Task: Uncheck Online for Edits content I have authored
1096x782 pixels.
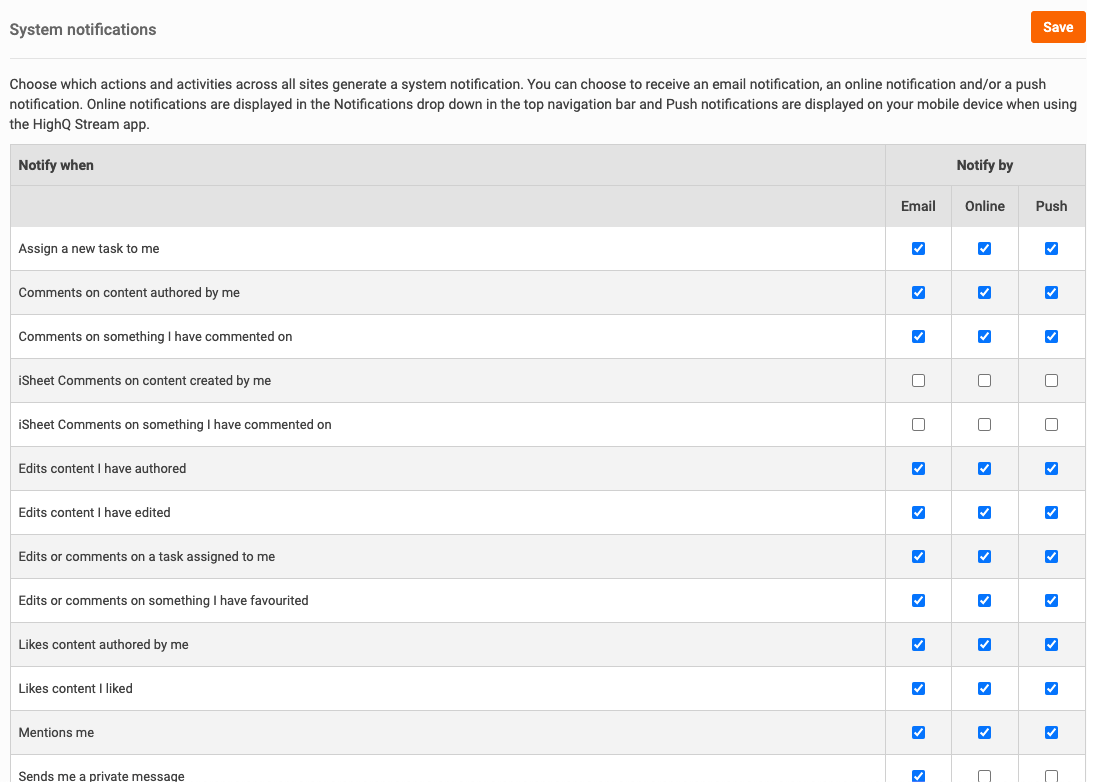Action: click(984, 469)
